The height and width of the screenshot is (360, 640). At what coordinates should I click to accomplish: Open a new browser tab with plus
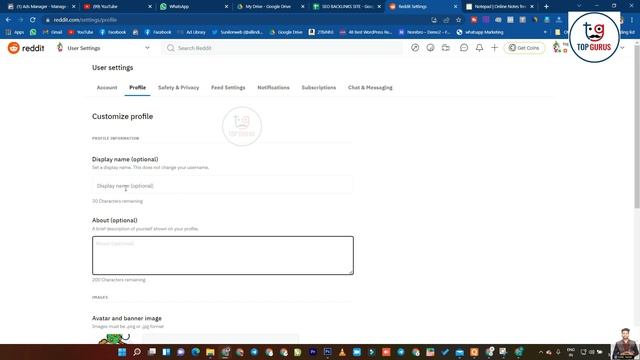point(546,7)
